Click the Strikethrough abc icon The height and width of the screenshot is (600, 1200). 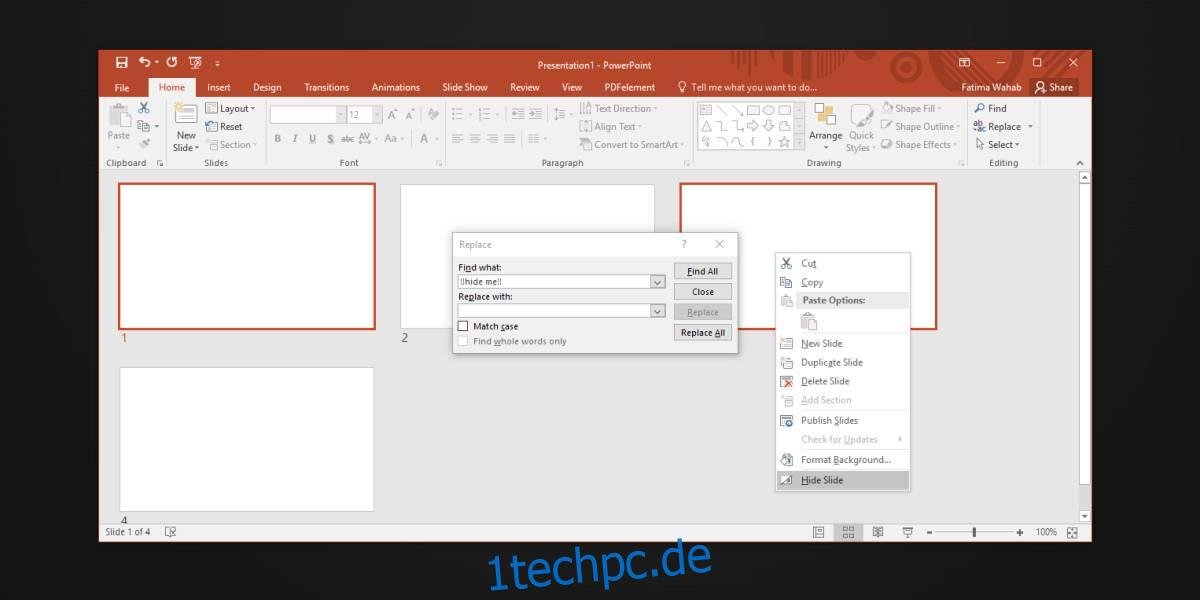348,139
